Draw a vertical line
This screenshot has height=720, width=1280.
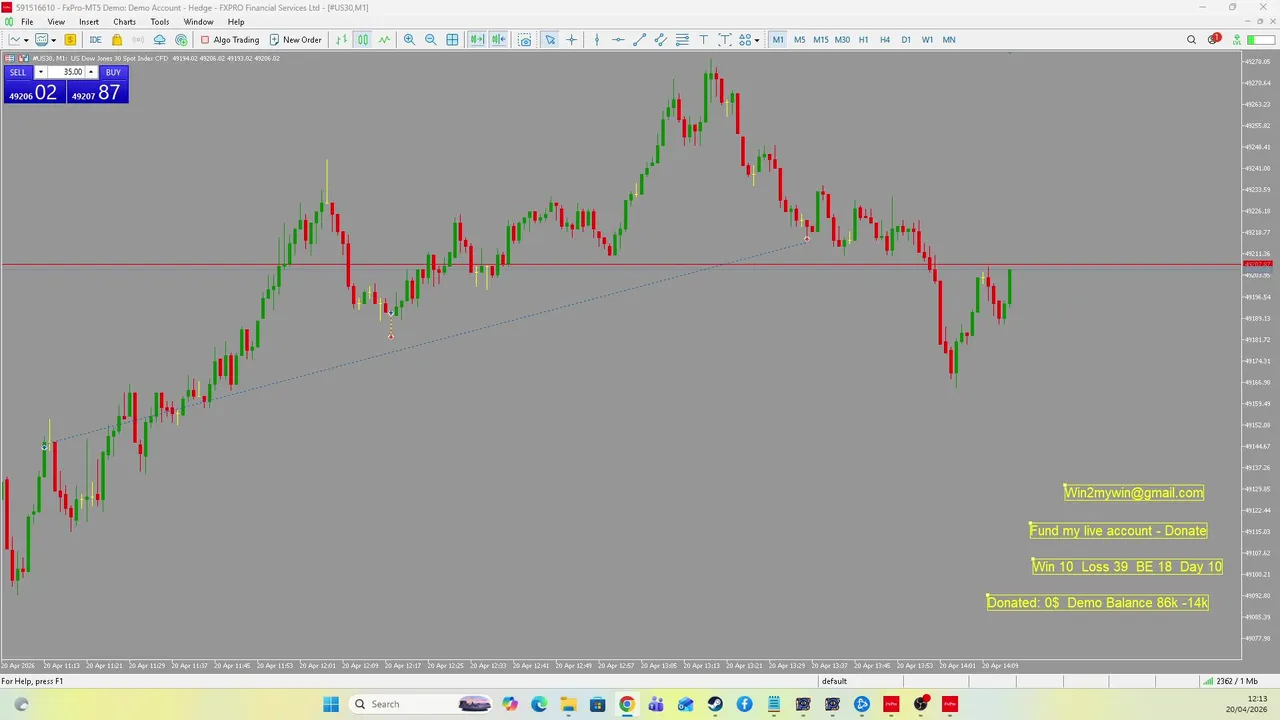click(x=597, y=40)
